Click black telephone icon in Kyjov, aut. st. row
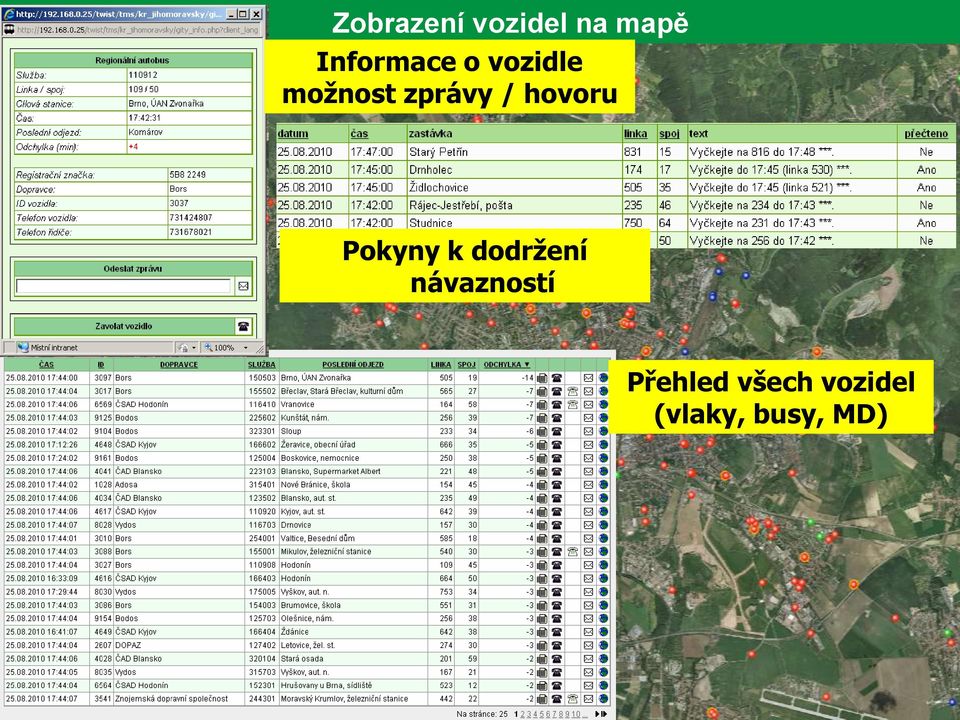 point(557,512)
